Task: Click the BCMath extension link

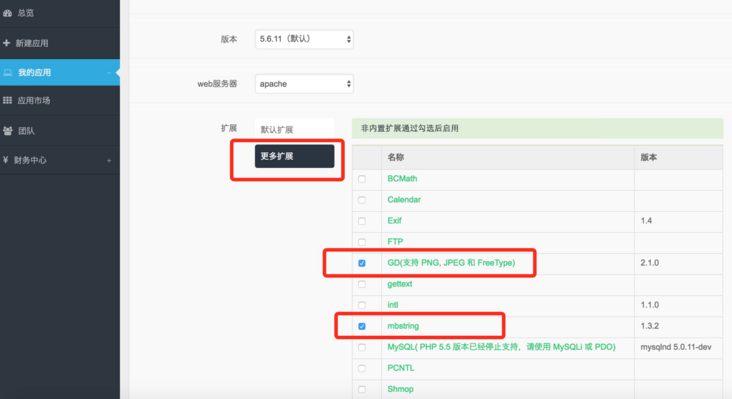Action: (402, 179)
